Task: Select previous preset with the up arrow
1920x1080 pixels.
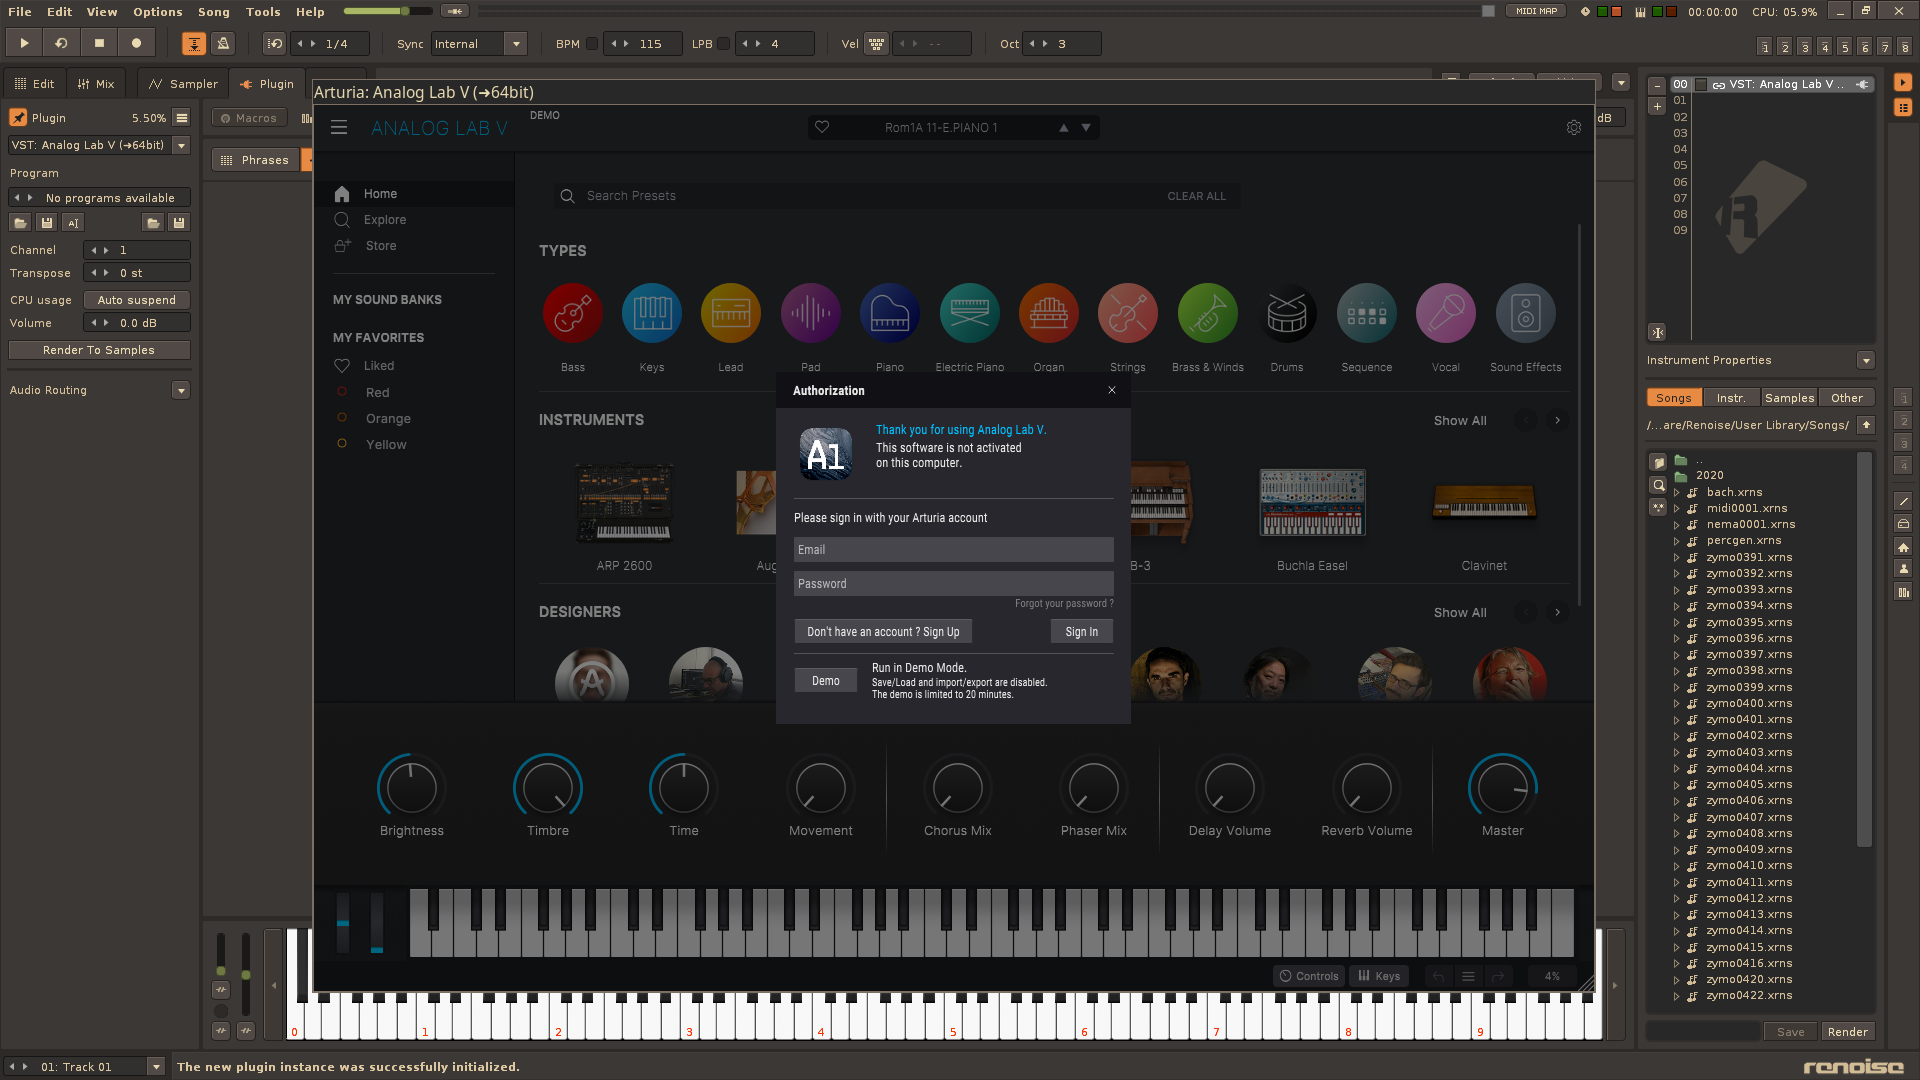Action: click(1064, 128)
